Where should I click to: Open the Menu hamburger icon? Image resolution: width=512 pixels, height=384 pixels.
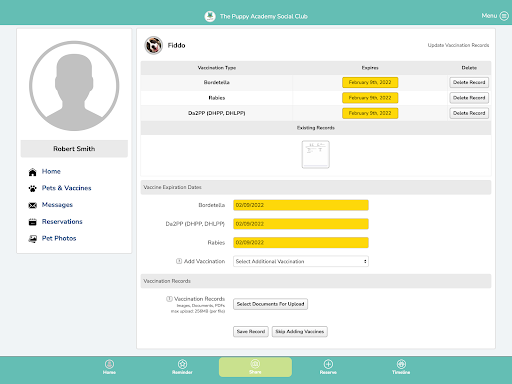(504, 16)
